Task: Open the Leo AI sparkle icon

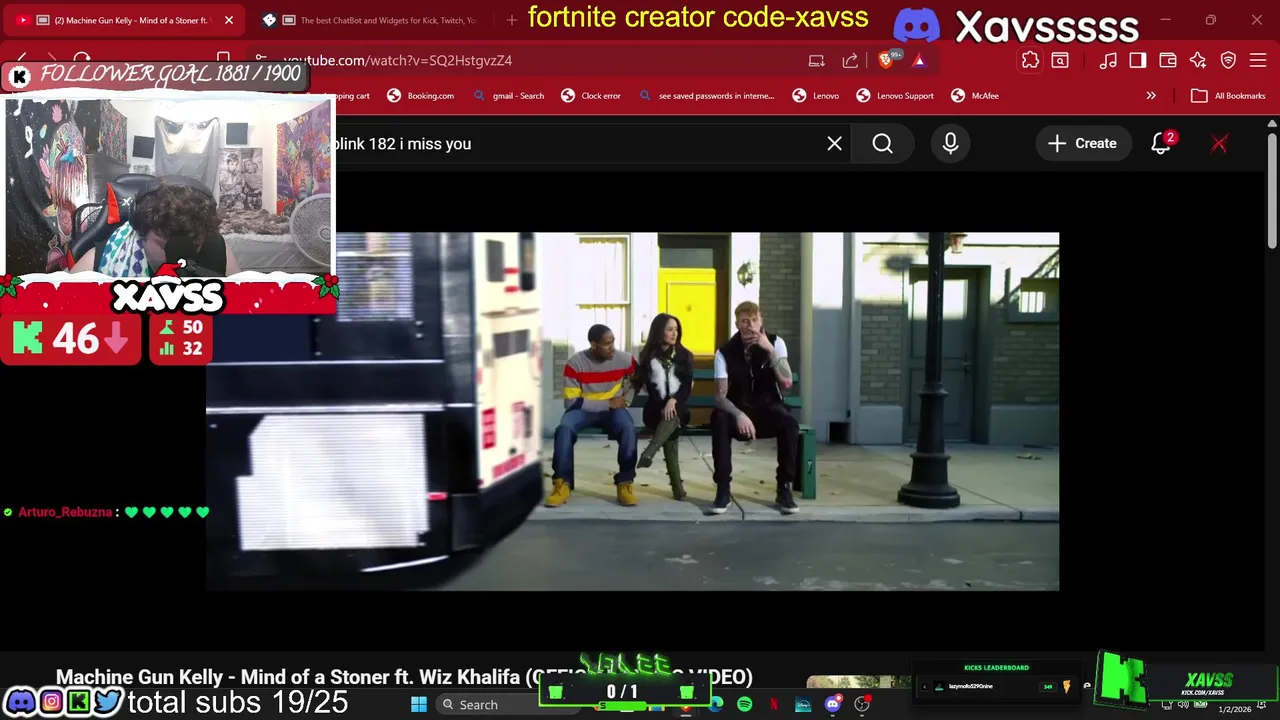Action: pos(1198,61)
